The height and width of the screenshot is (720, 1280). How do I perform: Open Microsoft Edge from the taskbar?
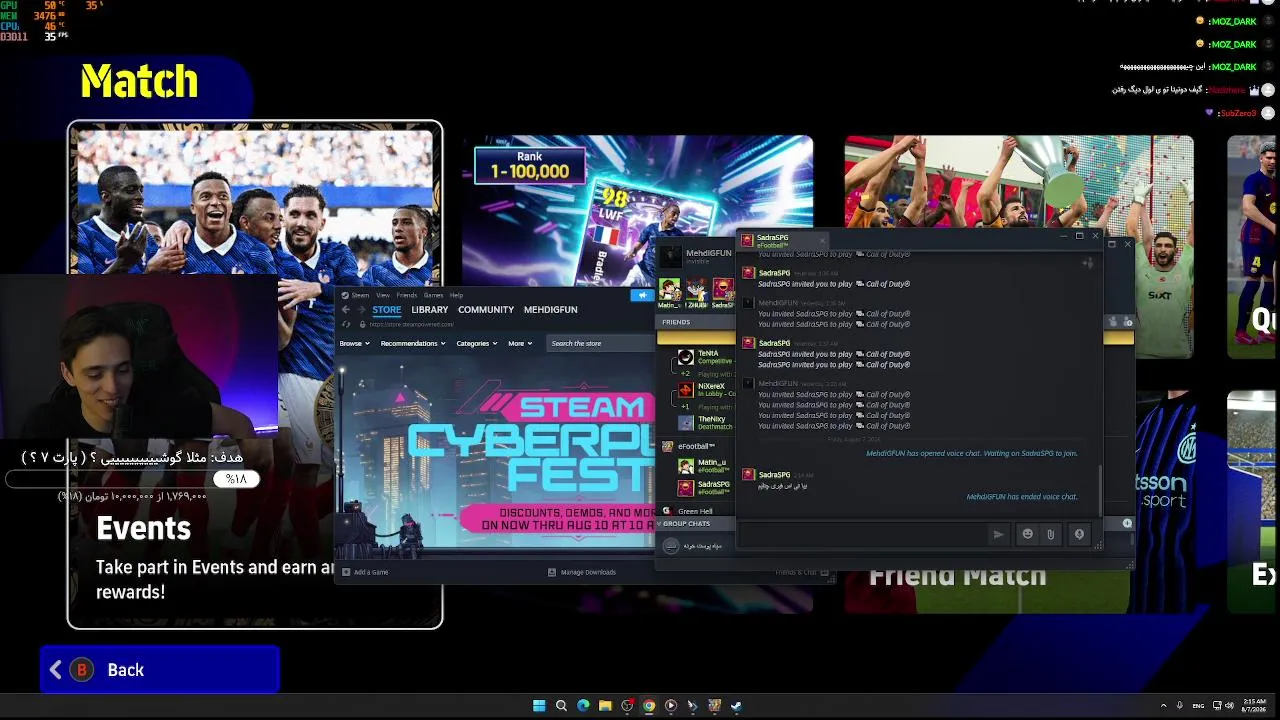pyautogui.click(x=583, y=706)
